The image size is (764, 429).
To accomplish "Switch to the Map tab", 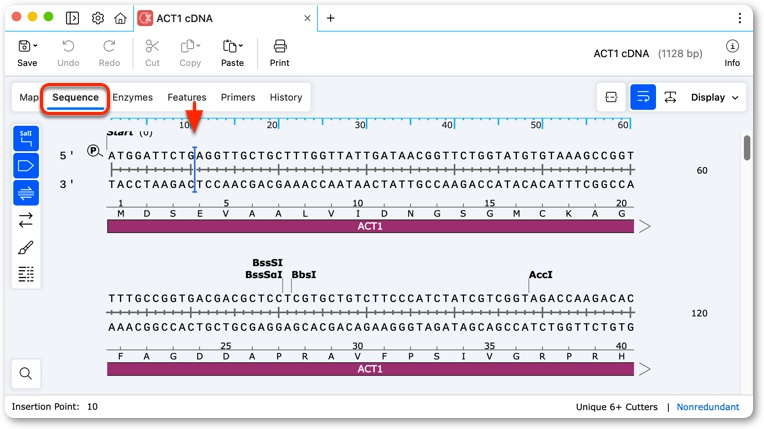I will (x=29, y=97).
